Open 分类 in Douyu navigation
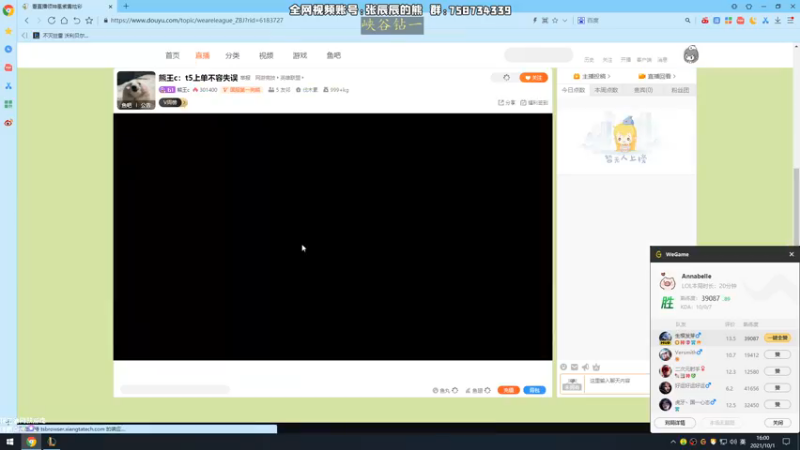This screenshot has width=800, height=450. tap(232, 55)
